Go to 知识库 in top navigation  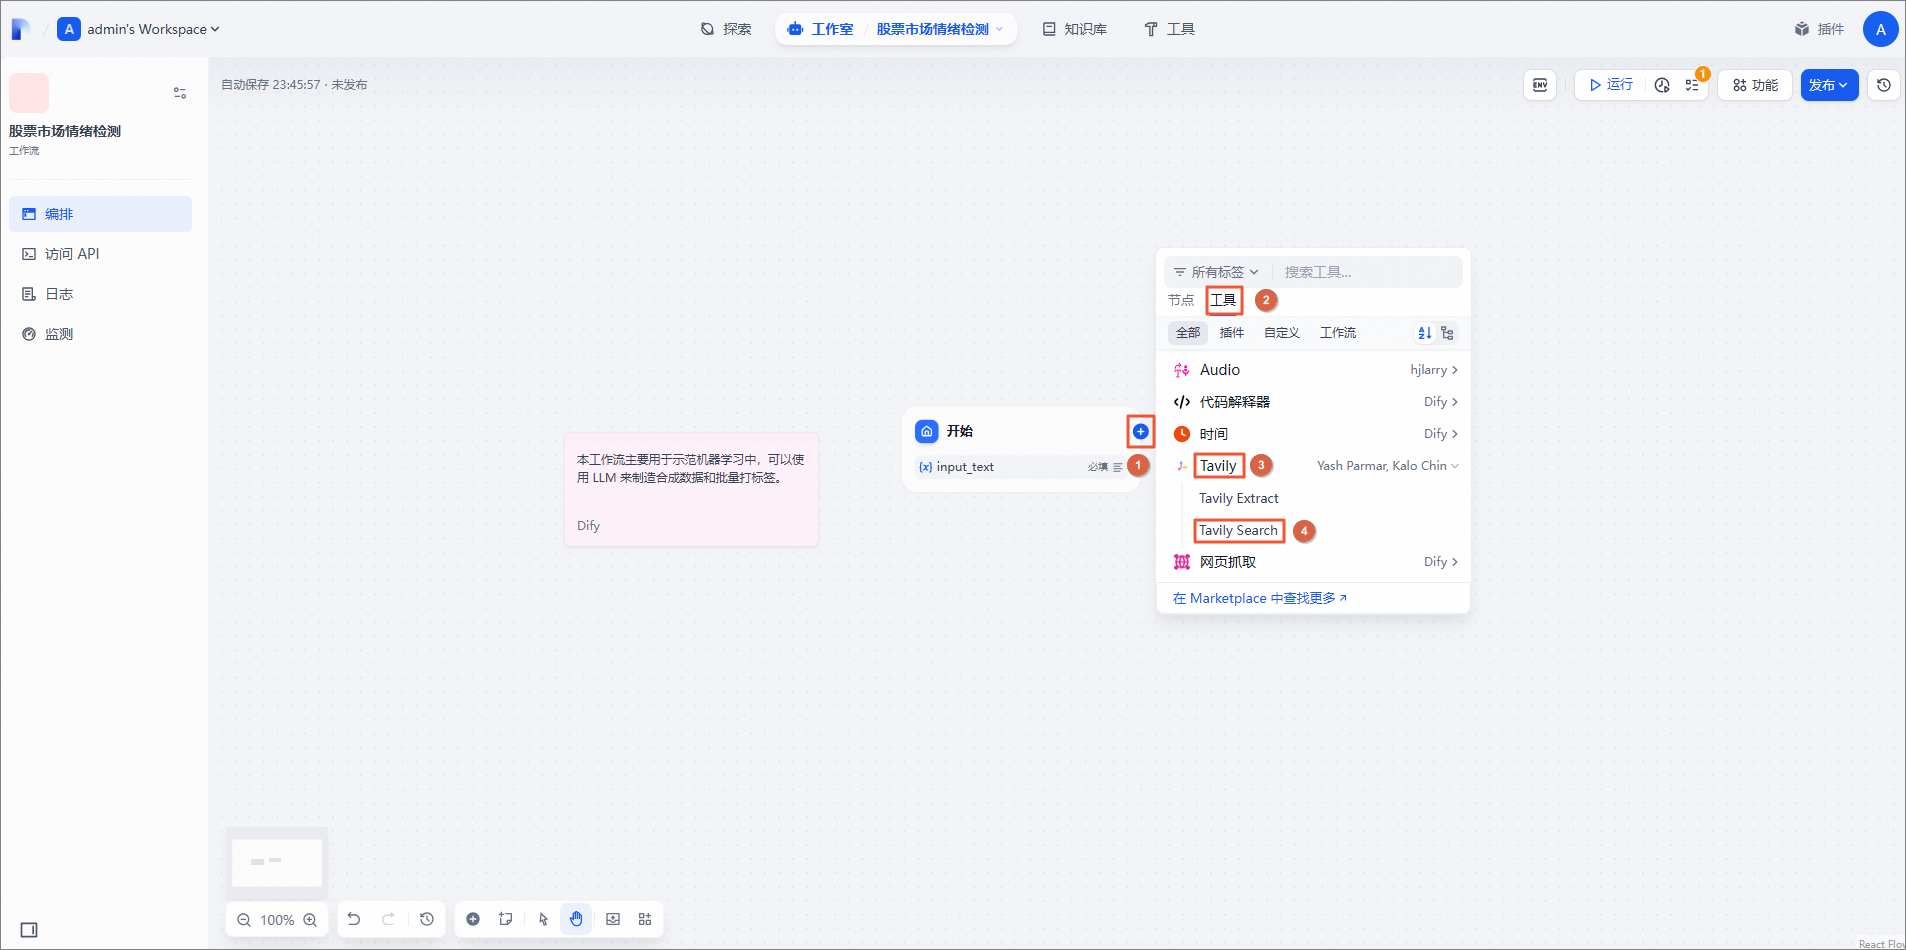(x=1075, y=29)
